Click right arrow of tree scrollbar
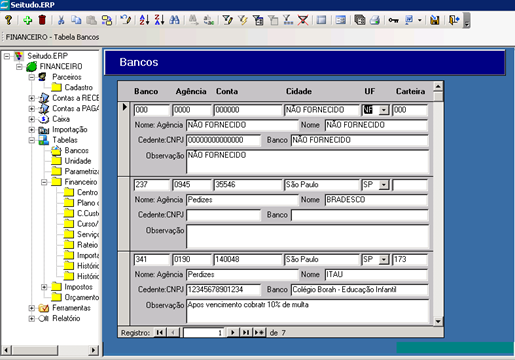The image size is (515, 360). 94,350
